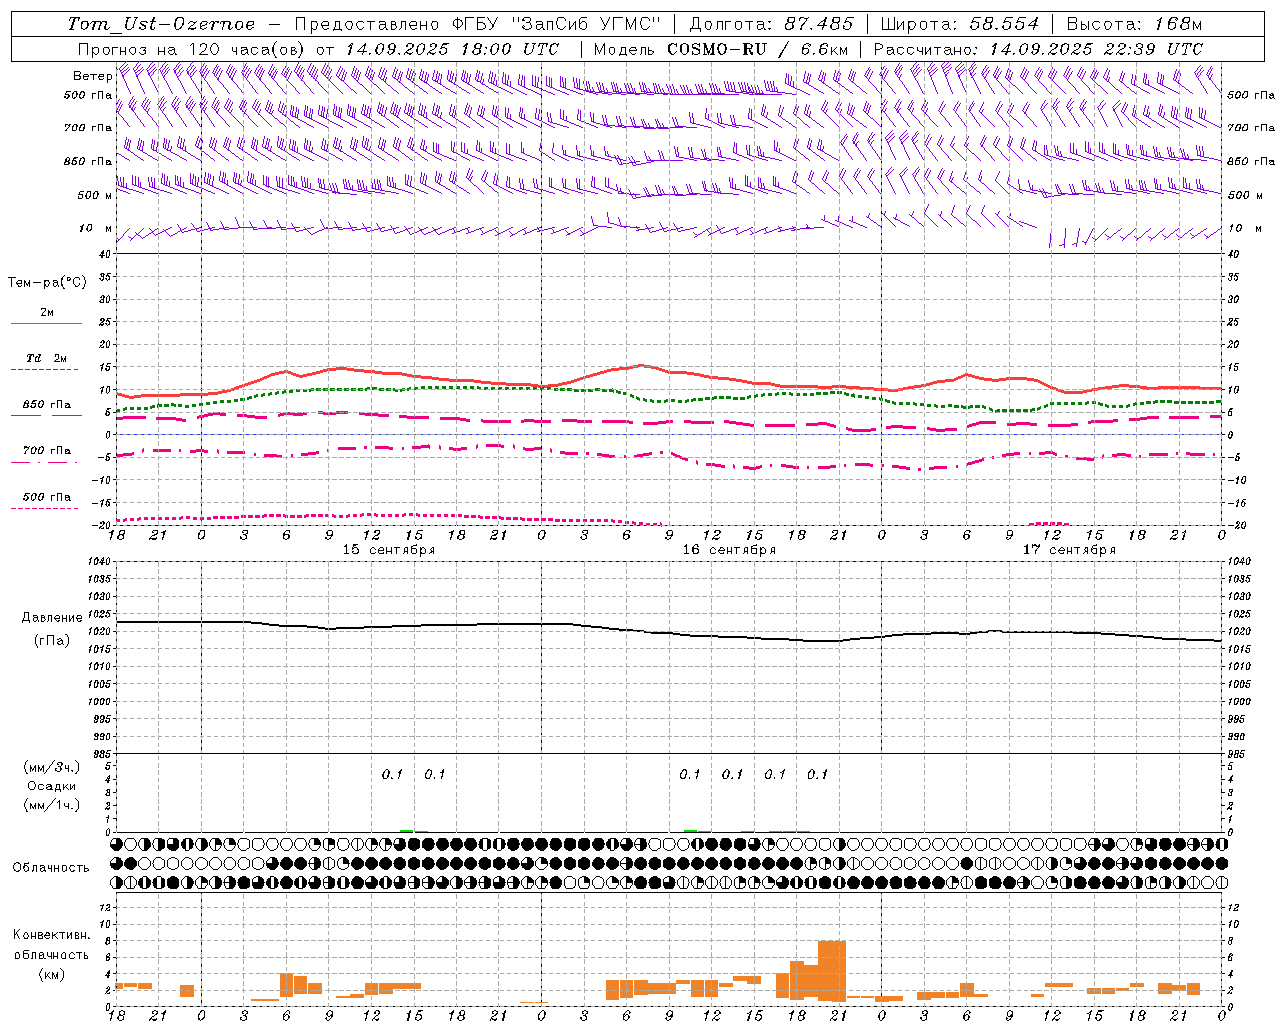Click the 2м temperature legend line sample
1280x1024 pixels.
point(46,323)
